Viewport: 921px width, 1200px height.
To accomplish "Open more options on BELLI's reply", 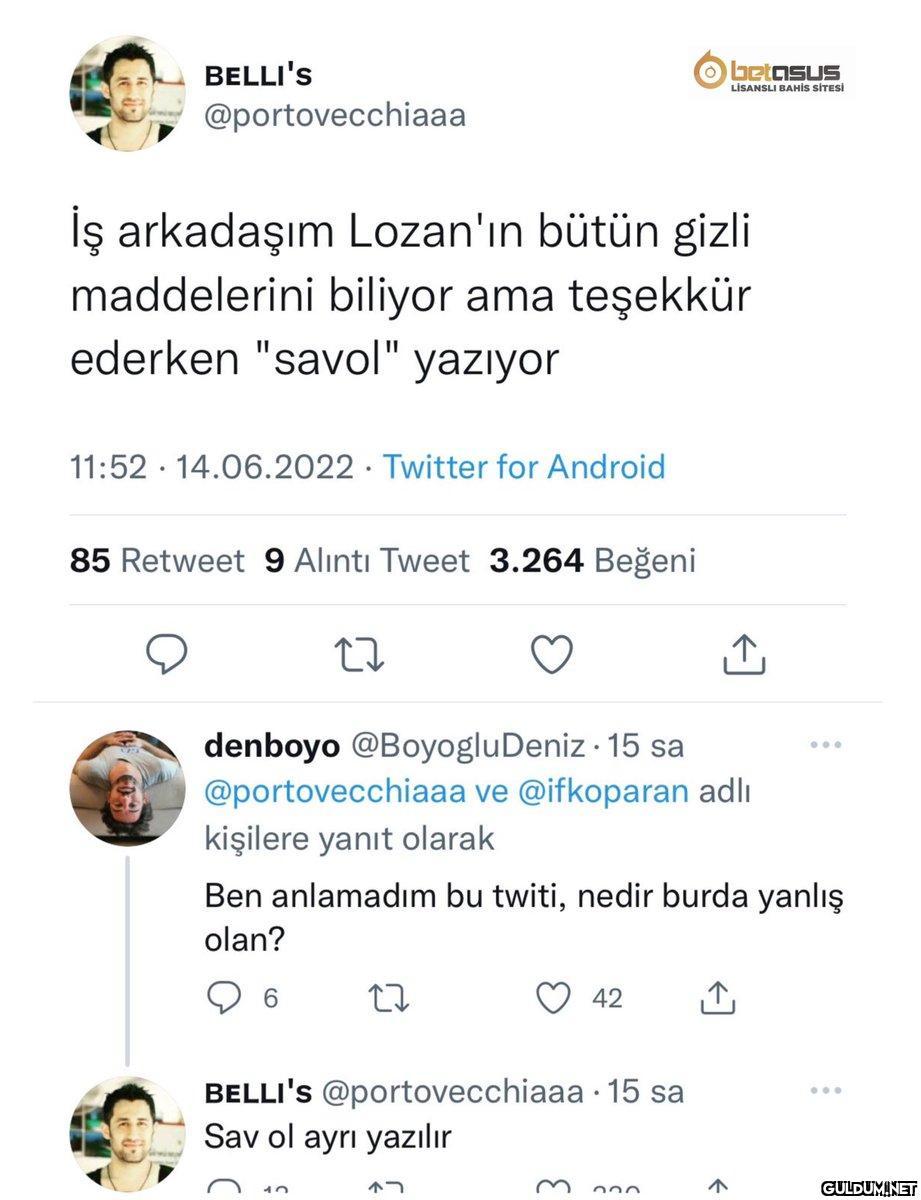I will 826,1090.
